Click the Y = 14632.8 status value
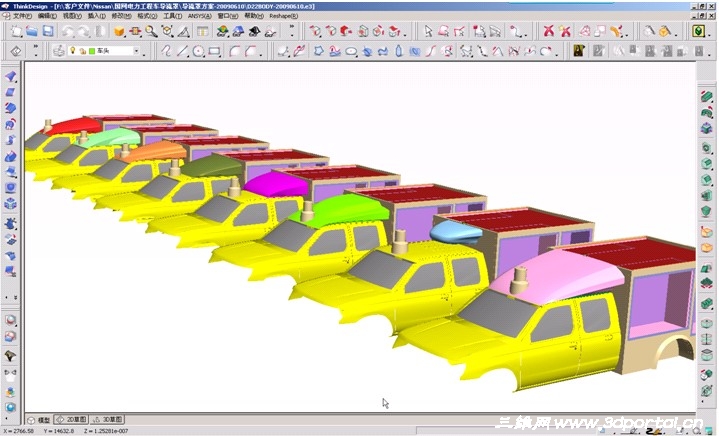 click(59, 431)
